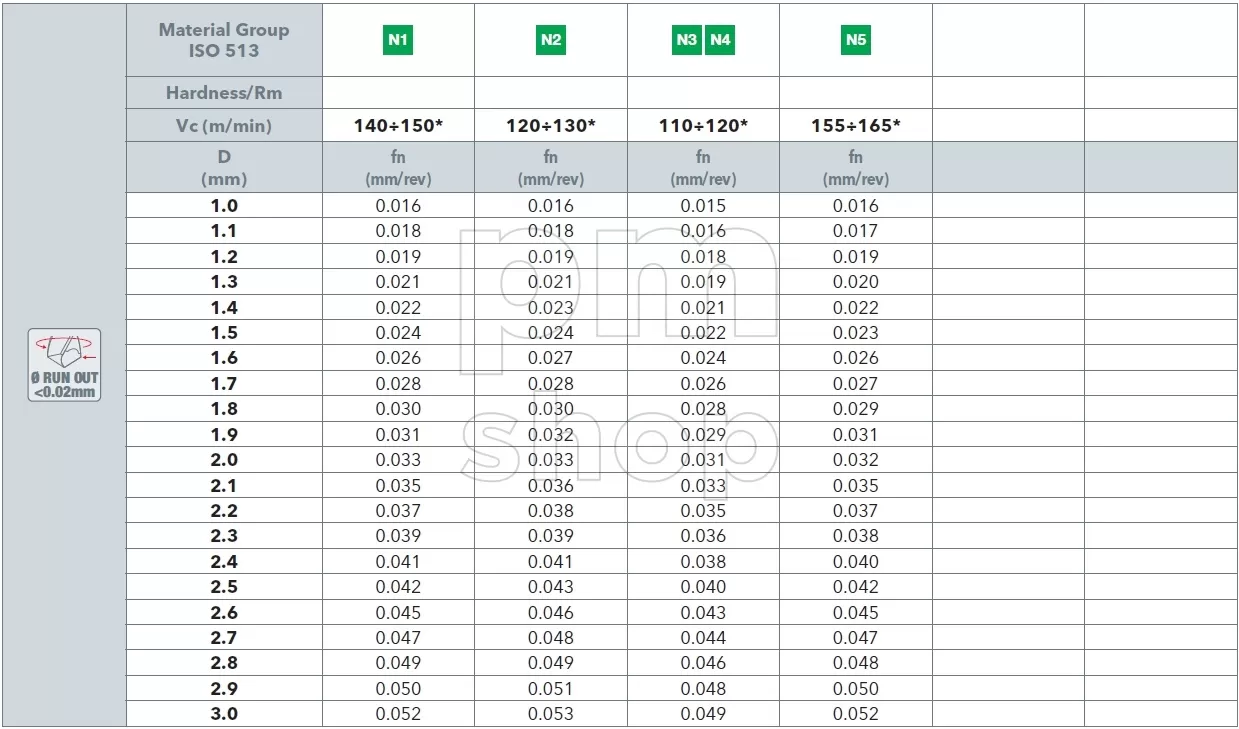Viewport: 1239px width, 729px height.
Task: Click the fn (mm/rev) header under N2
Action: click(x=551, y=168)
